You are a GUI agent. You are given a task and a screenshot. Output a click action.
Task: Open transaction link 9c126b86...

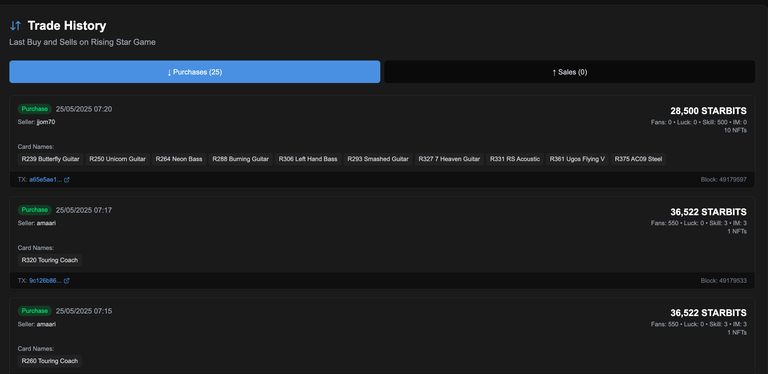(46, 280)
